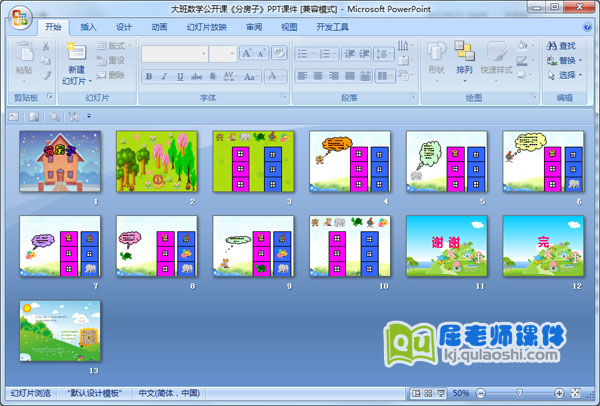Viewport: 600px width, 406px height.
Task: Select slide 13 thumbnail
Action: [x=60, y=331]
